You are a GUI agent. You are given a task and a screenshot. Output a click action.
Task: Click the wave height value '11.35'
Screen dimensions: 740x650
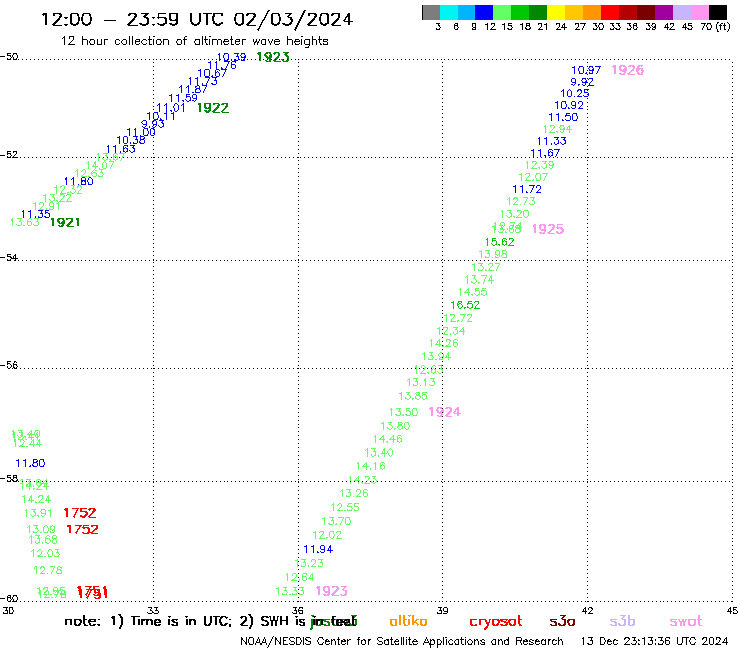pyautogui.click(x=36, y=214)
